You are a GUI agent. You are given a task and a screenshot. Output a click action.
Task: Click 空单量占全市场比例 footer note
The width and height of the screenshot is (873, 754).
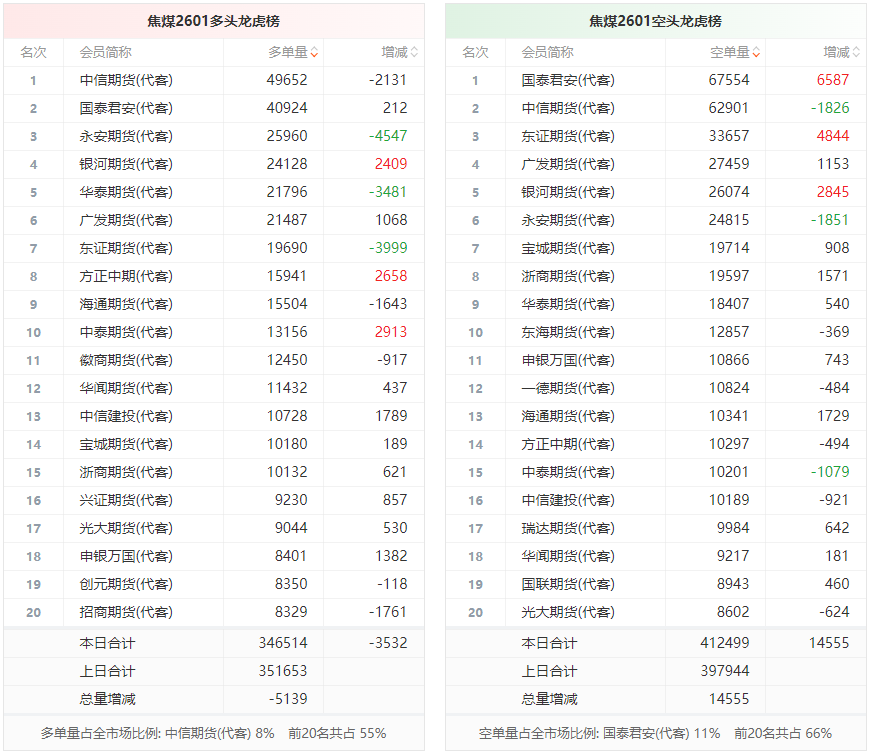[x=655, y=733]
